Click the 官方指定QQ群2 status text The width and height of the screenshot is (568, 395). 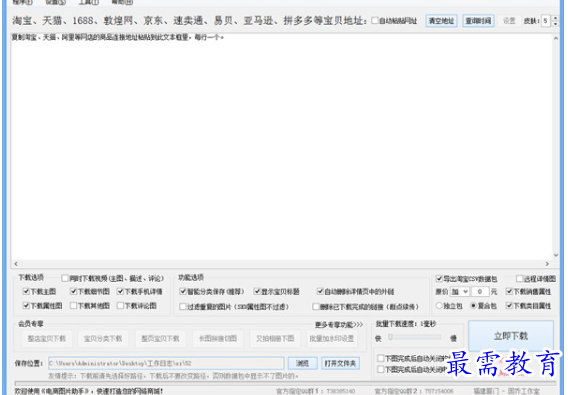tap(414, 391)
